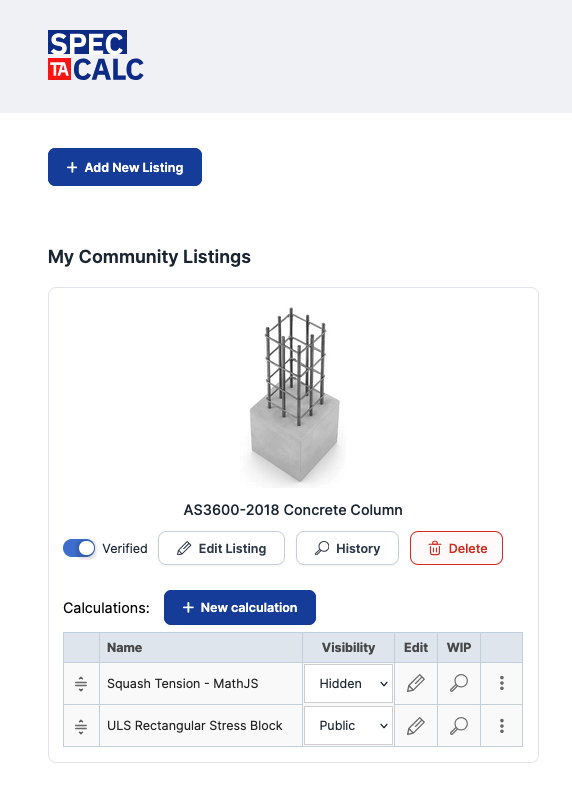Screen dimensions: 572x785
Task: Open three-dot menu for Squash Tension - MathJS
Action: coord(501,683)
